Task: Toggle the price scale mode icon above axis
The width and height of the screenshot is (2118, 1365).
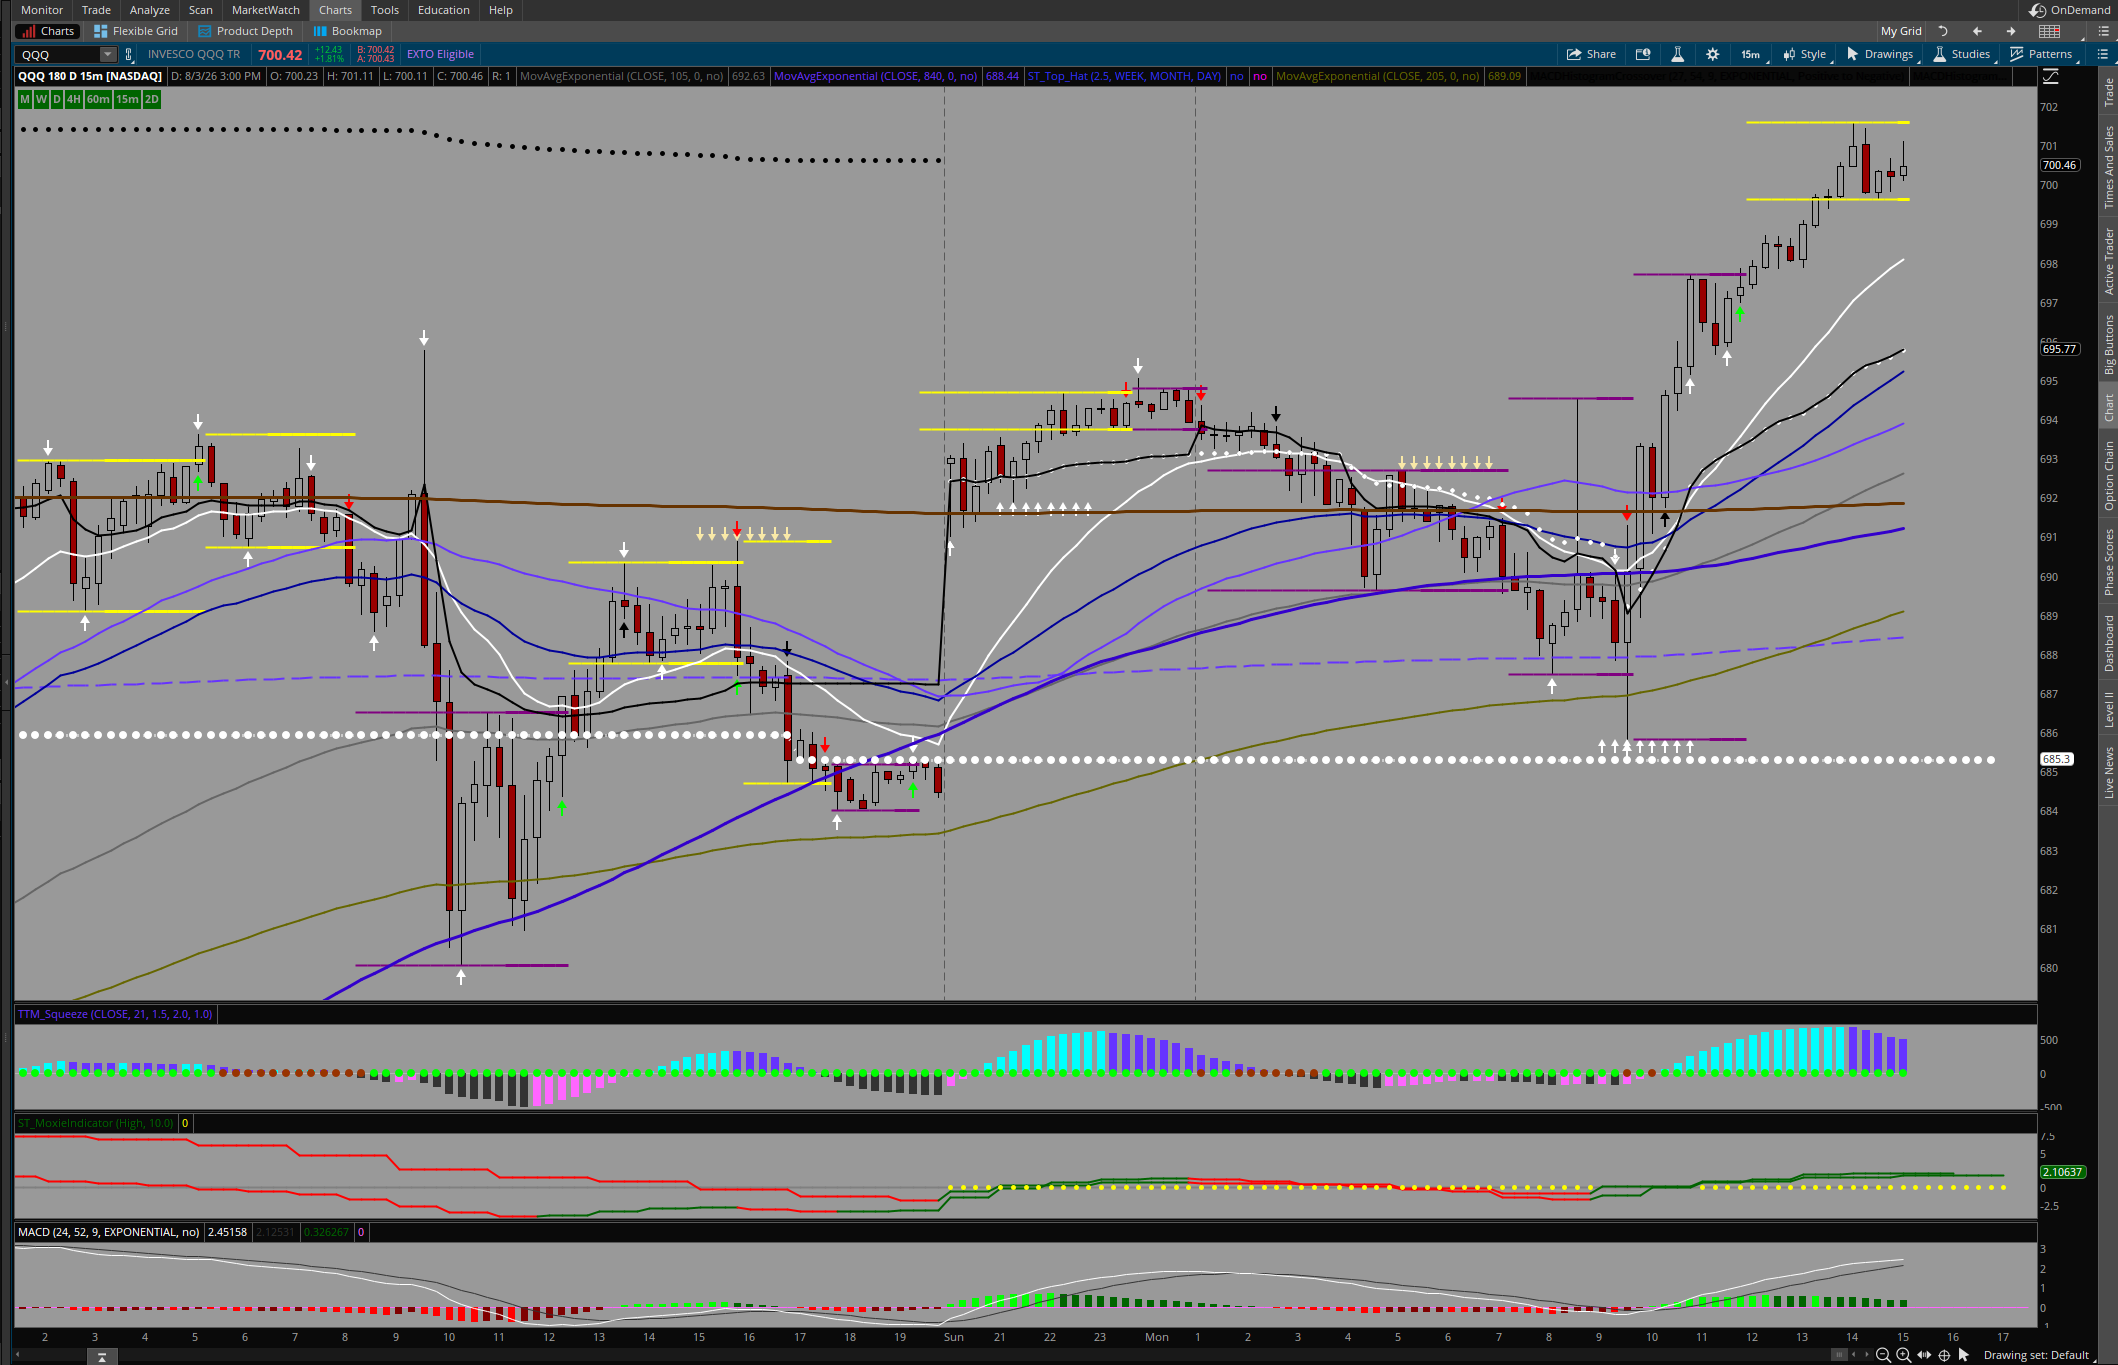Action: pyautogui.click(x=2050, y=76)
